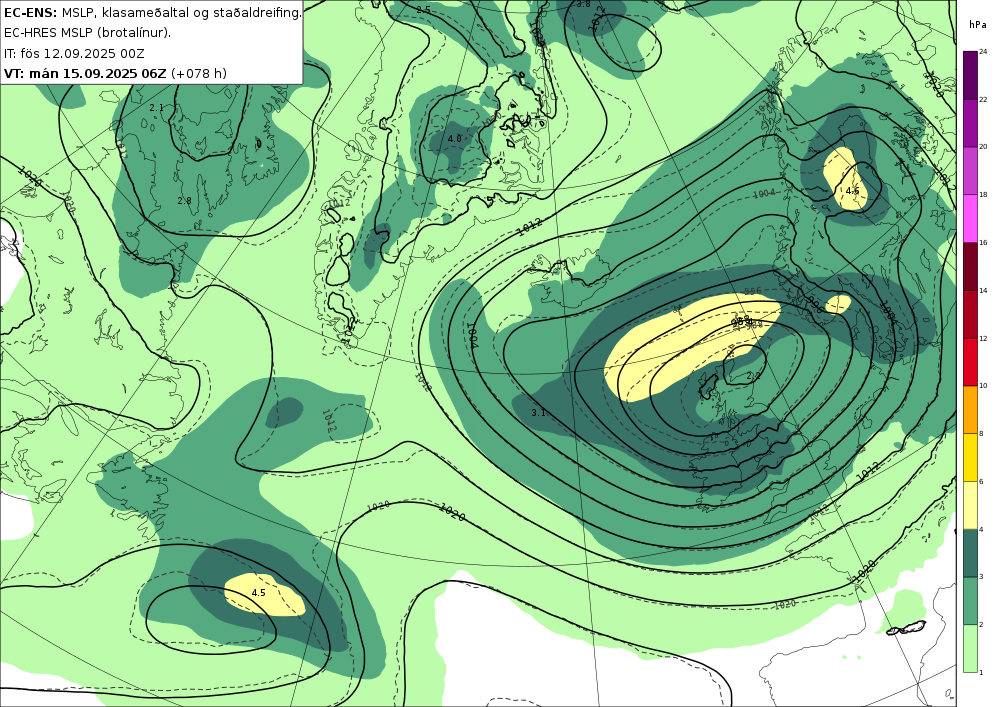Click the maroon 14–16 hPa legend segment
The height and width of the screenshot is (707, 1000).
pyautogui.click(x=971, y=266)
